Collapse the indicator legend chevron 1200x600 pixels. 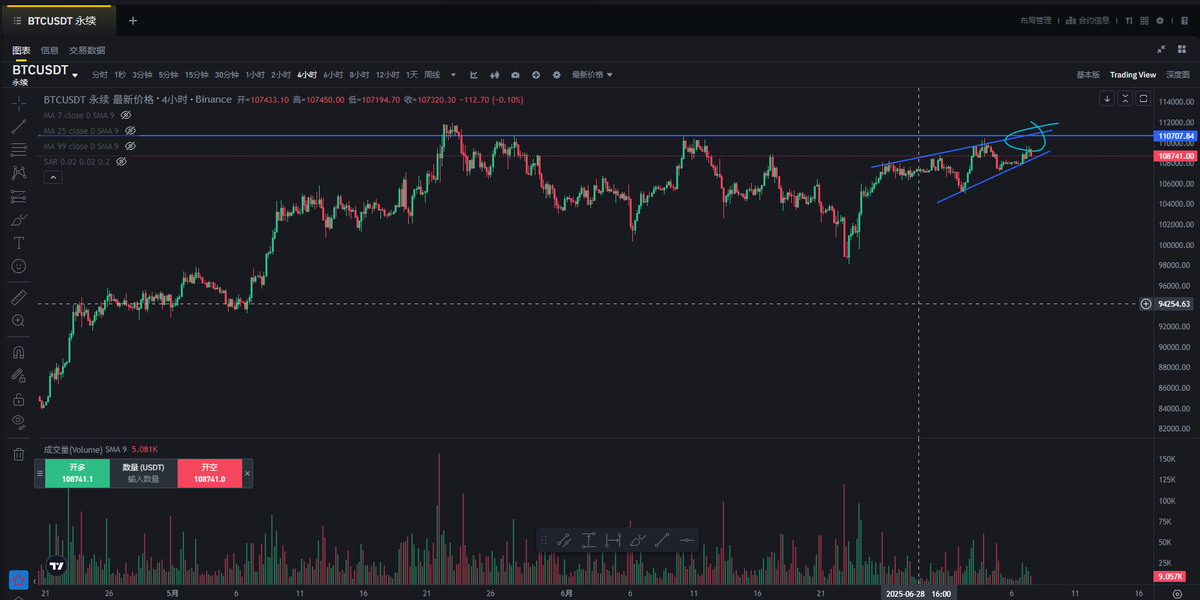point(53,177)
